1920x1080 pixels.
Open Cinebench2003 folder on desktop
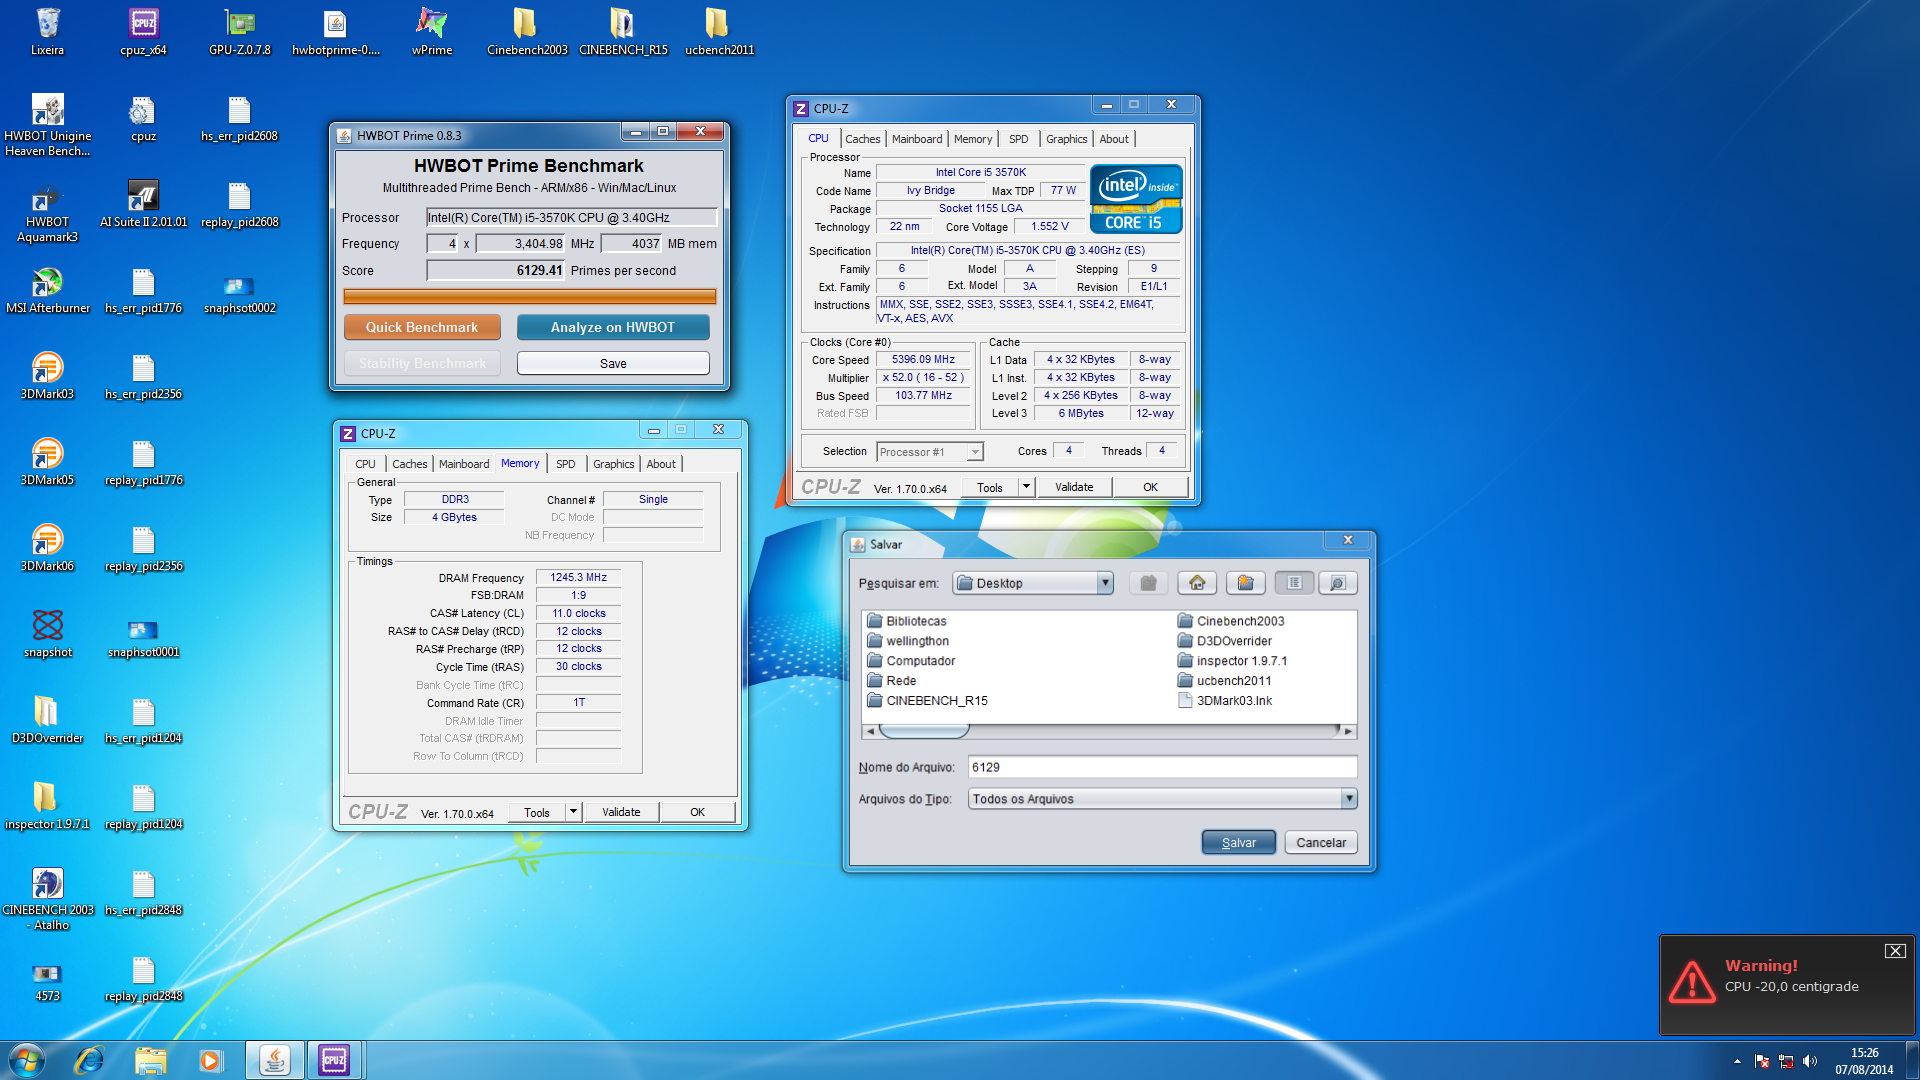point(527,30)
